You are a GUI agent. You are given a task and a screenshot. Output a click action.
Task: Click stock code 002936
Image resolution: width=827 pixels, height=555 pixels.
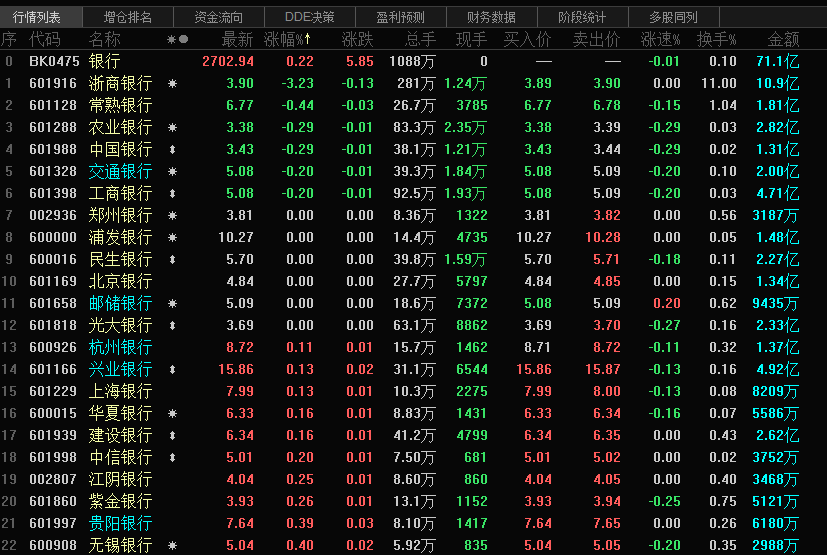pyautogui.click(x=53, y=215)
